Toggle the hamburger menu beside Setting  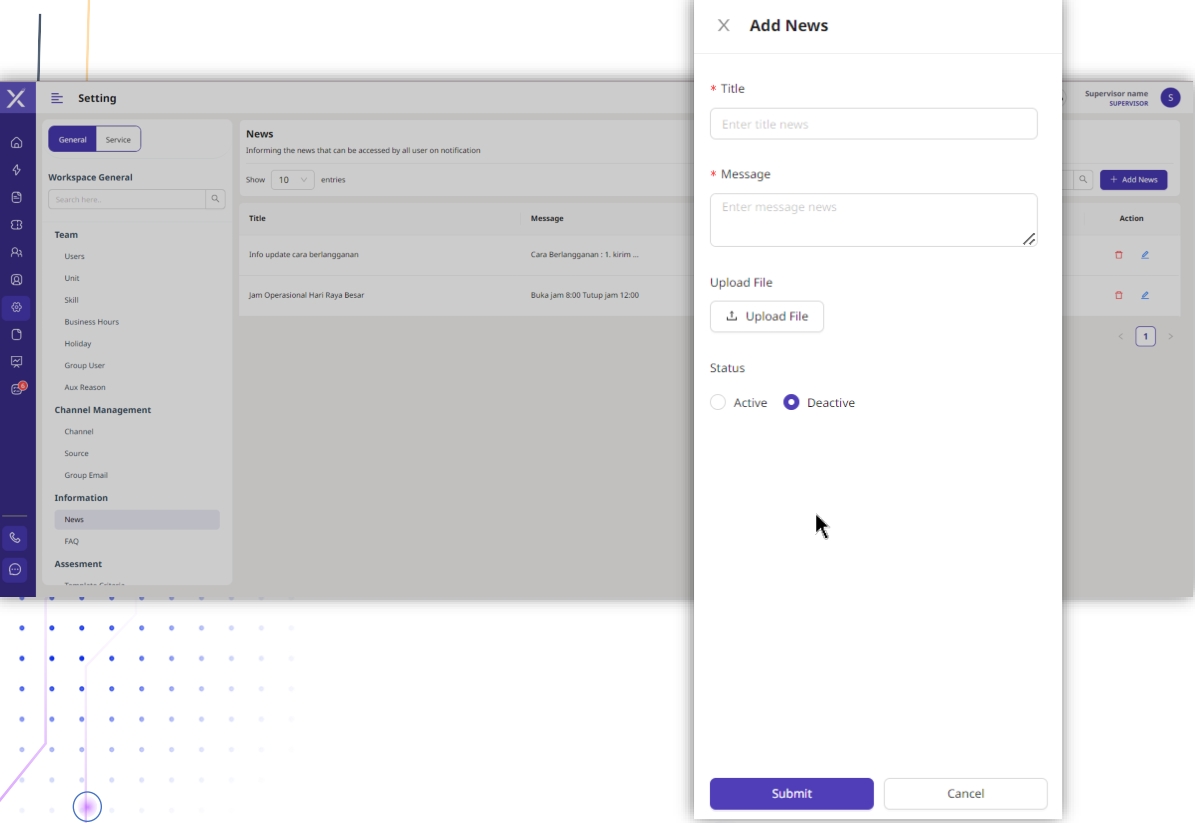[x=57, y=98]
